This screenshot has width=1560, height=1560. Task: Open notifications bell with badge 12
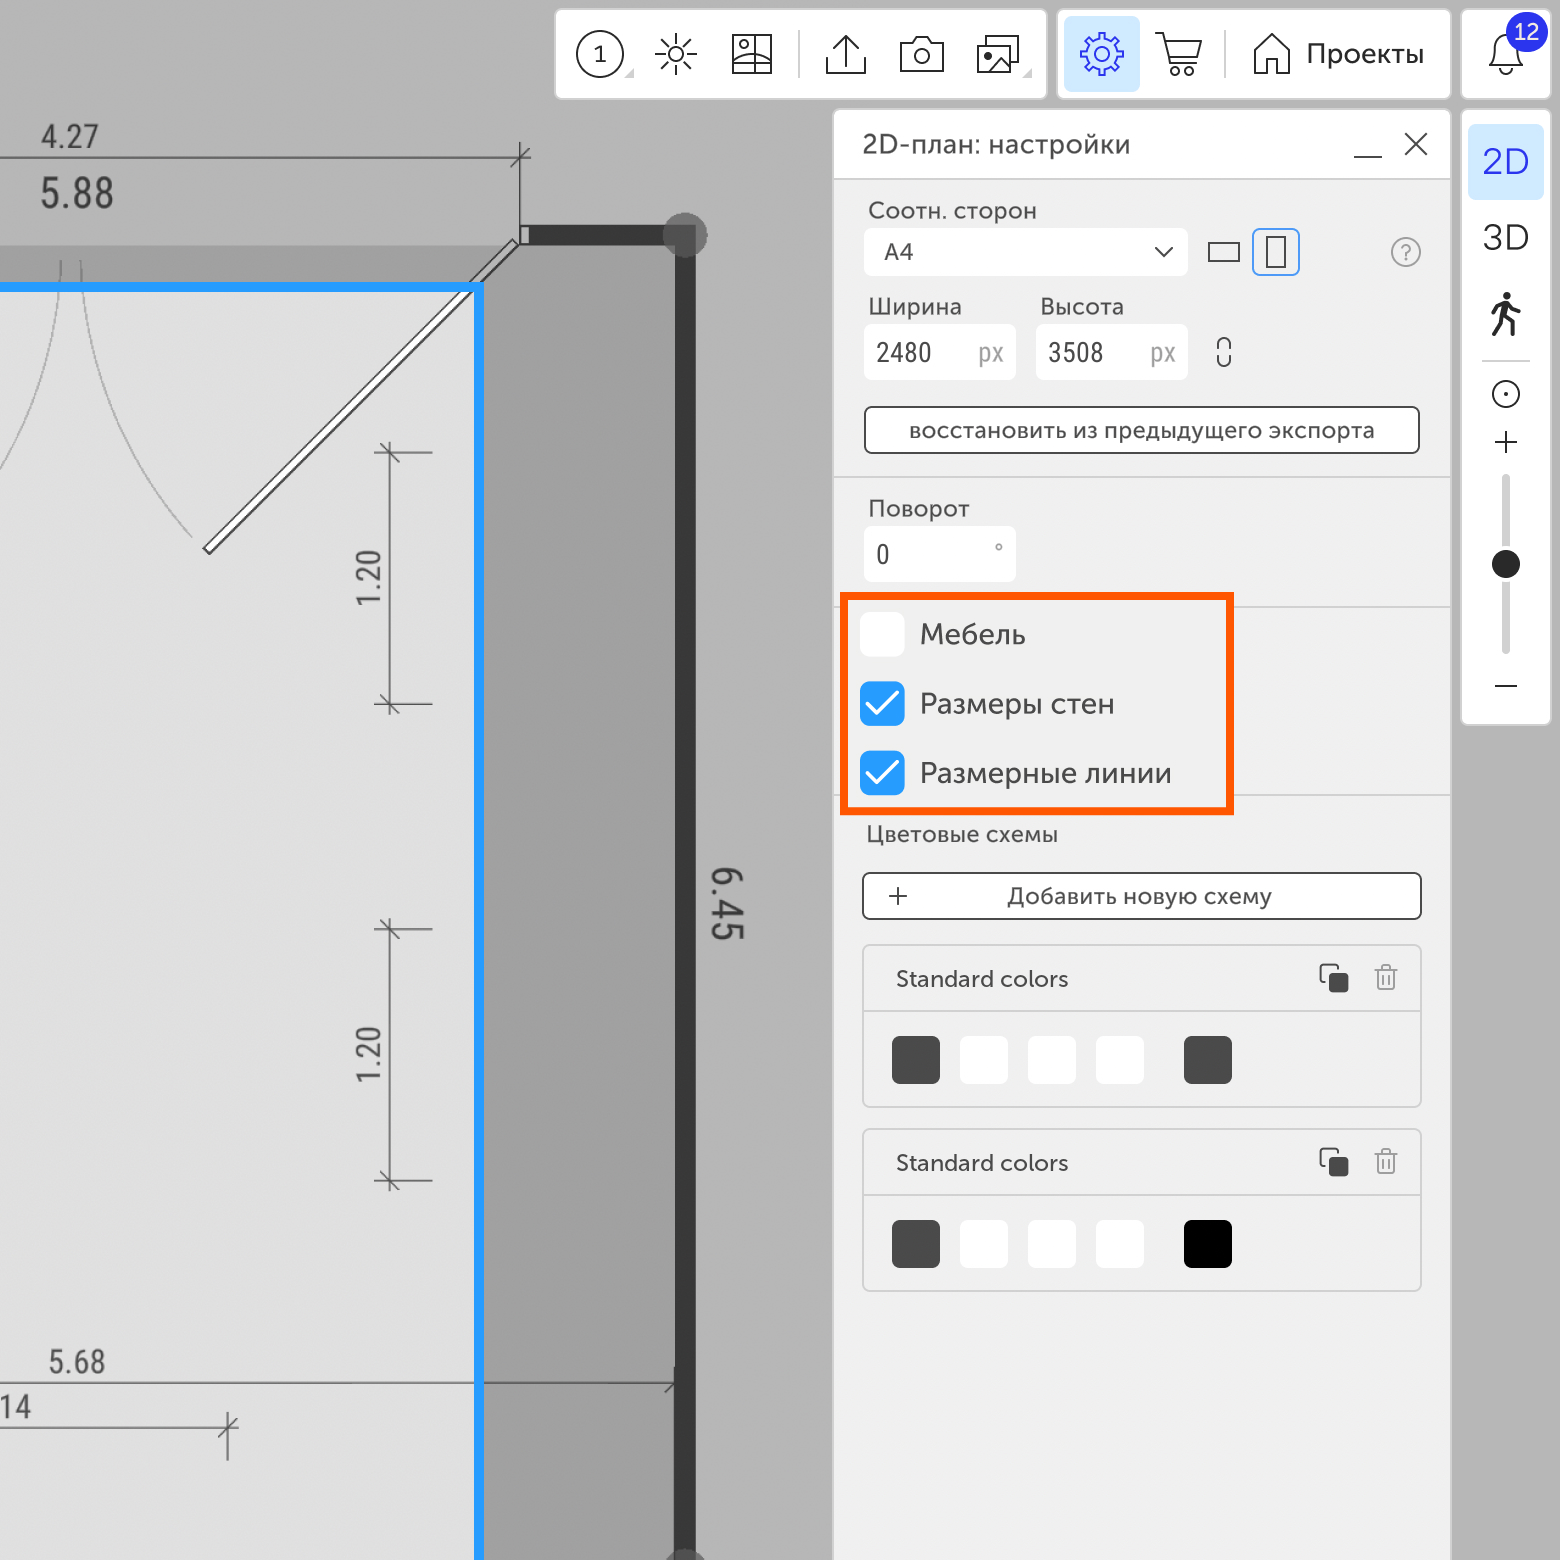coord(1506,54)
